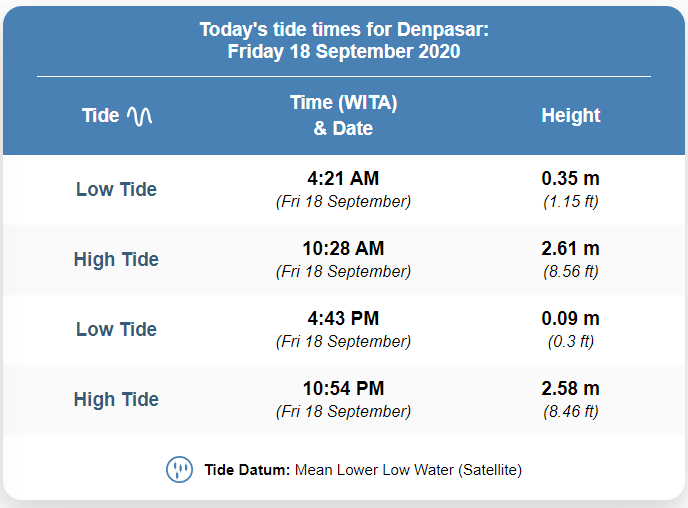Click the first High Tide row label
The height and width of the screenshot is (508, 688).
pyautogui.click(x=116, y=260)
